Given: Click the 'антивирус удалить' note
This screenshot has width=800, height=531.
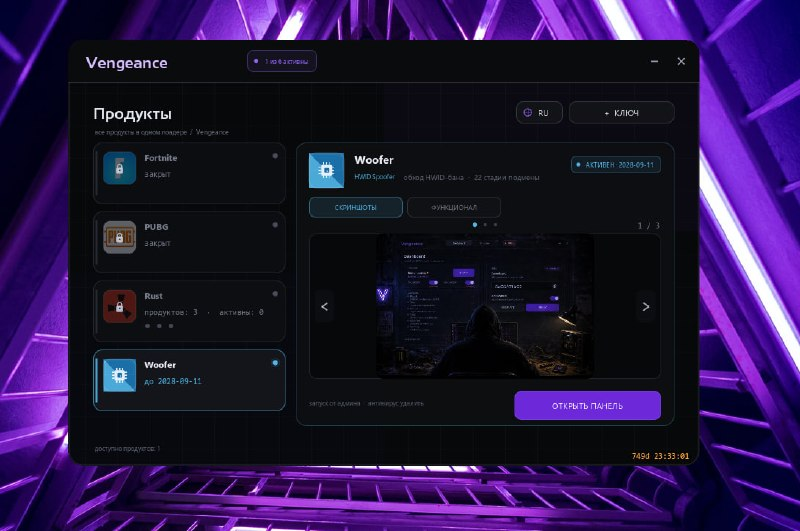Looking at the screenshot, I should click(x=396, y=403).
